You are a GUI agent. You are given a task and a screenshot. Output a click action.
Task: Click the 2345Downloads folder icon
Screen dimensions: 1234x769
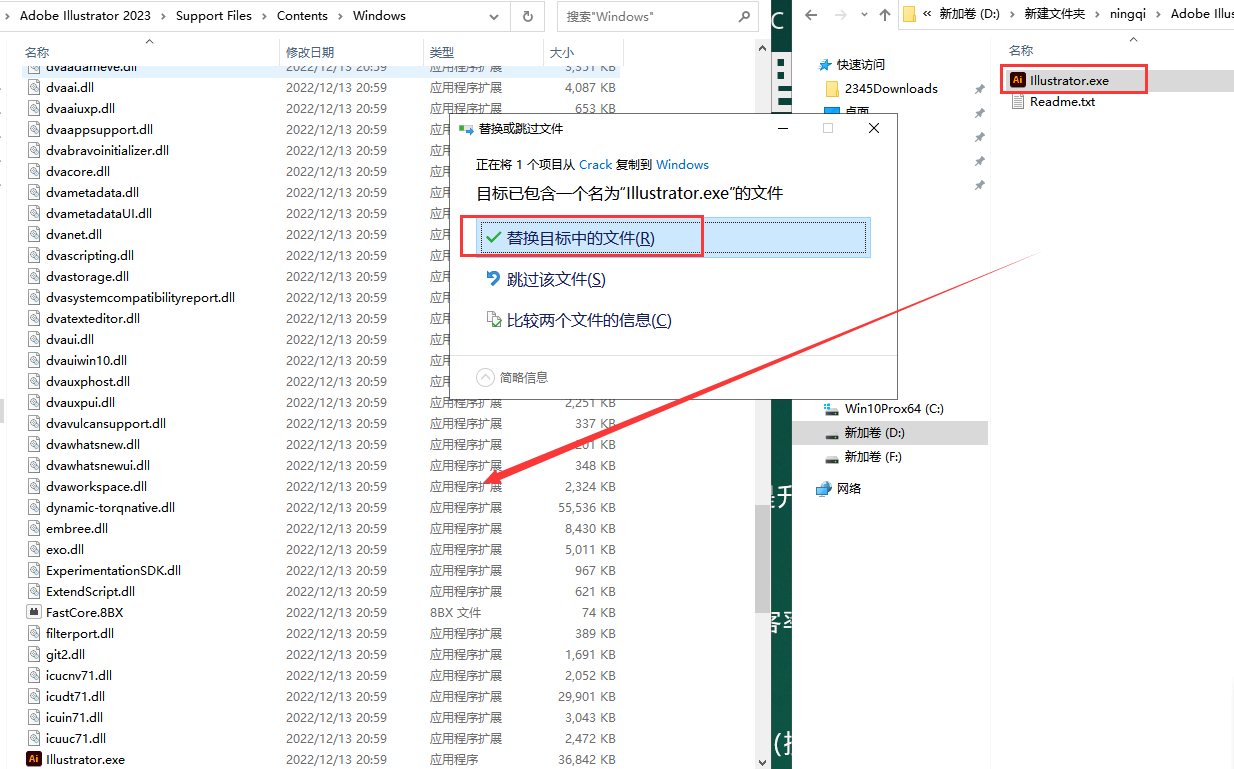831,88
